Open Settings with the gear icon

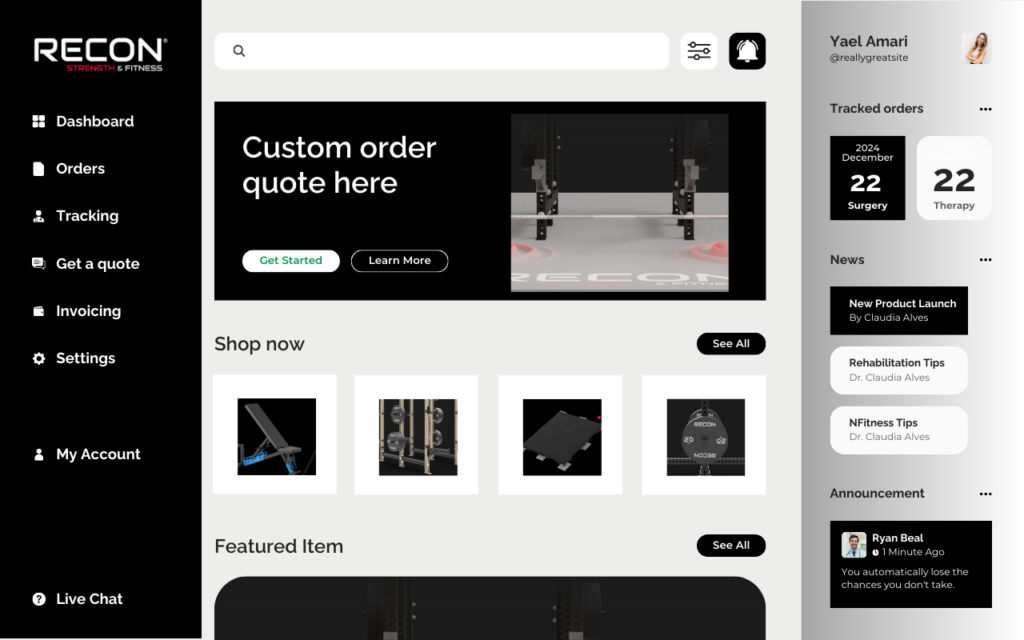[x=39, y=359]
